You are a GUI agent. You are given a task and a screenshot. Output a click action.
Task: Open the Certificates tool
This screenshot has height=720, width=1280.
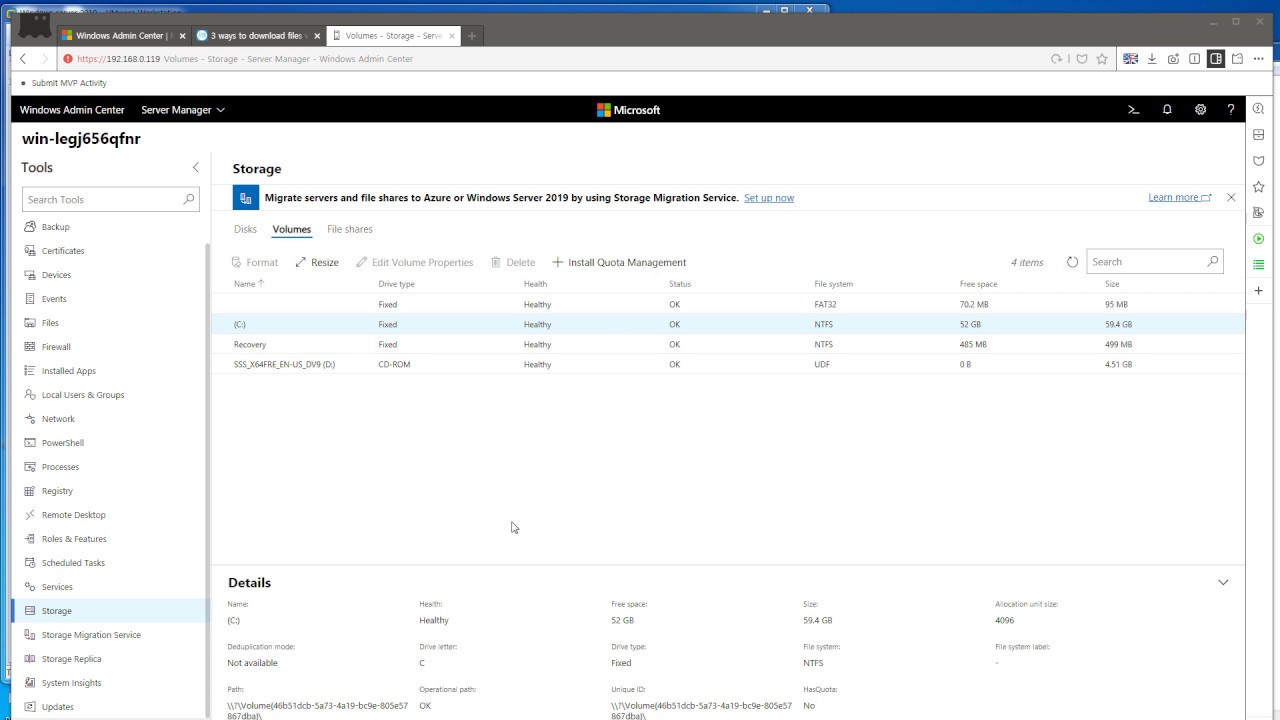point(62,251)
